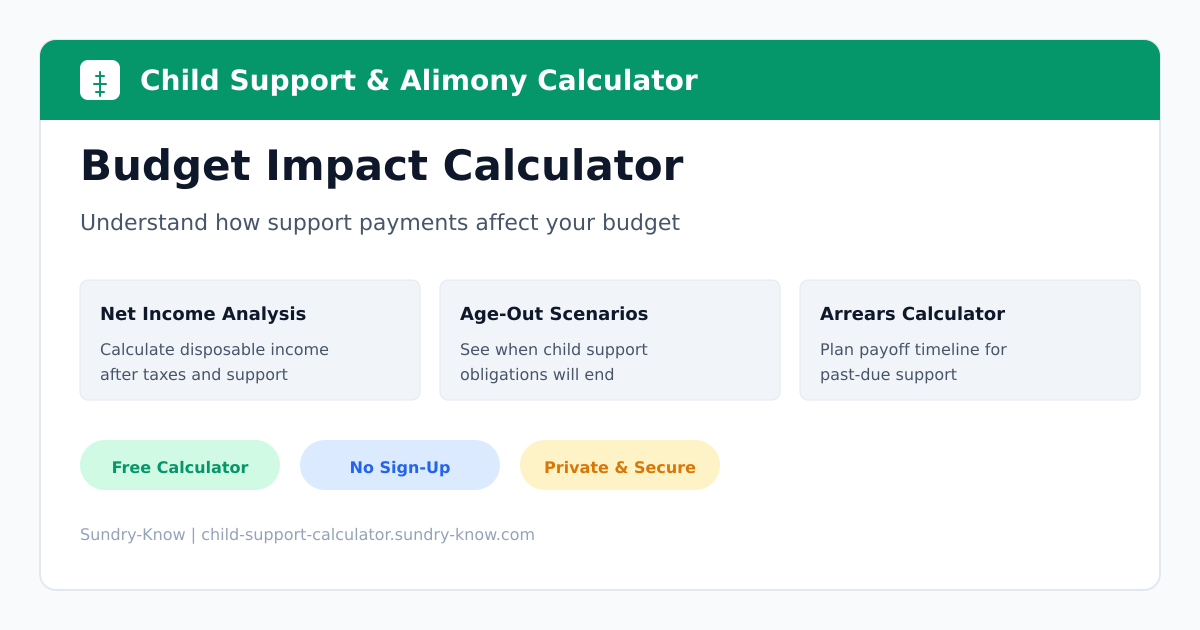Click the "after taxes and support" text line
1200x630 pixels.
click(193, 375)
